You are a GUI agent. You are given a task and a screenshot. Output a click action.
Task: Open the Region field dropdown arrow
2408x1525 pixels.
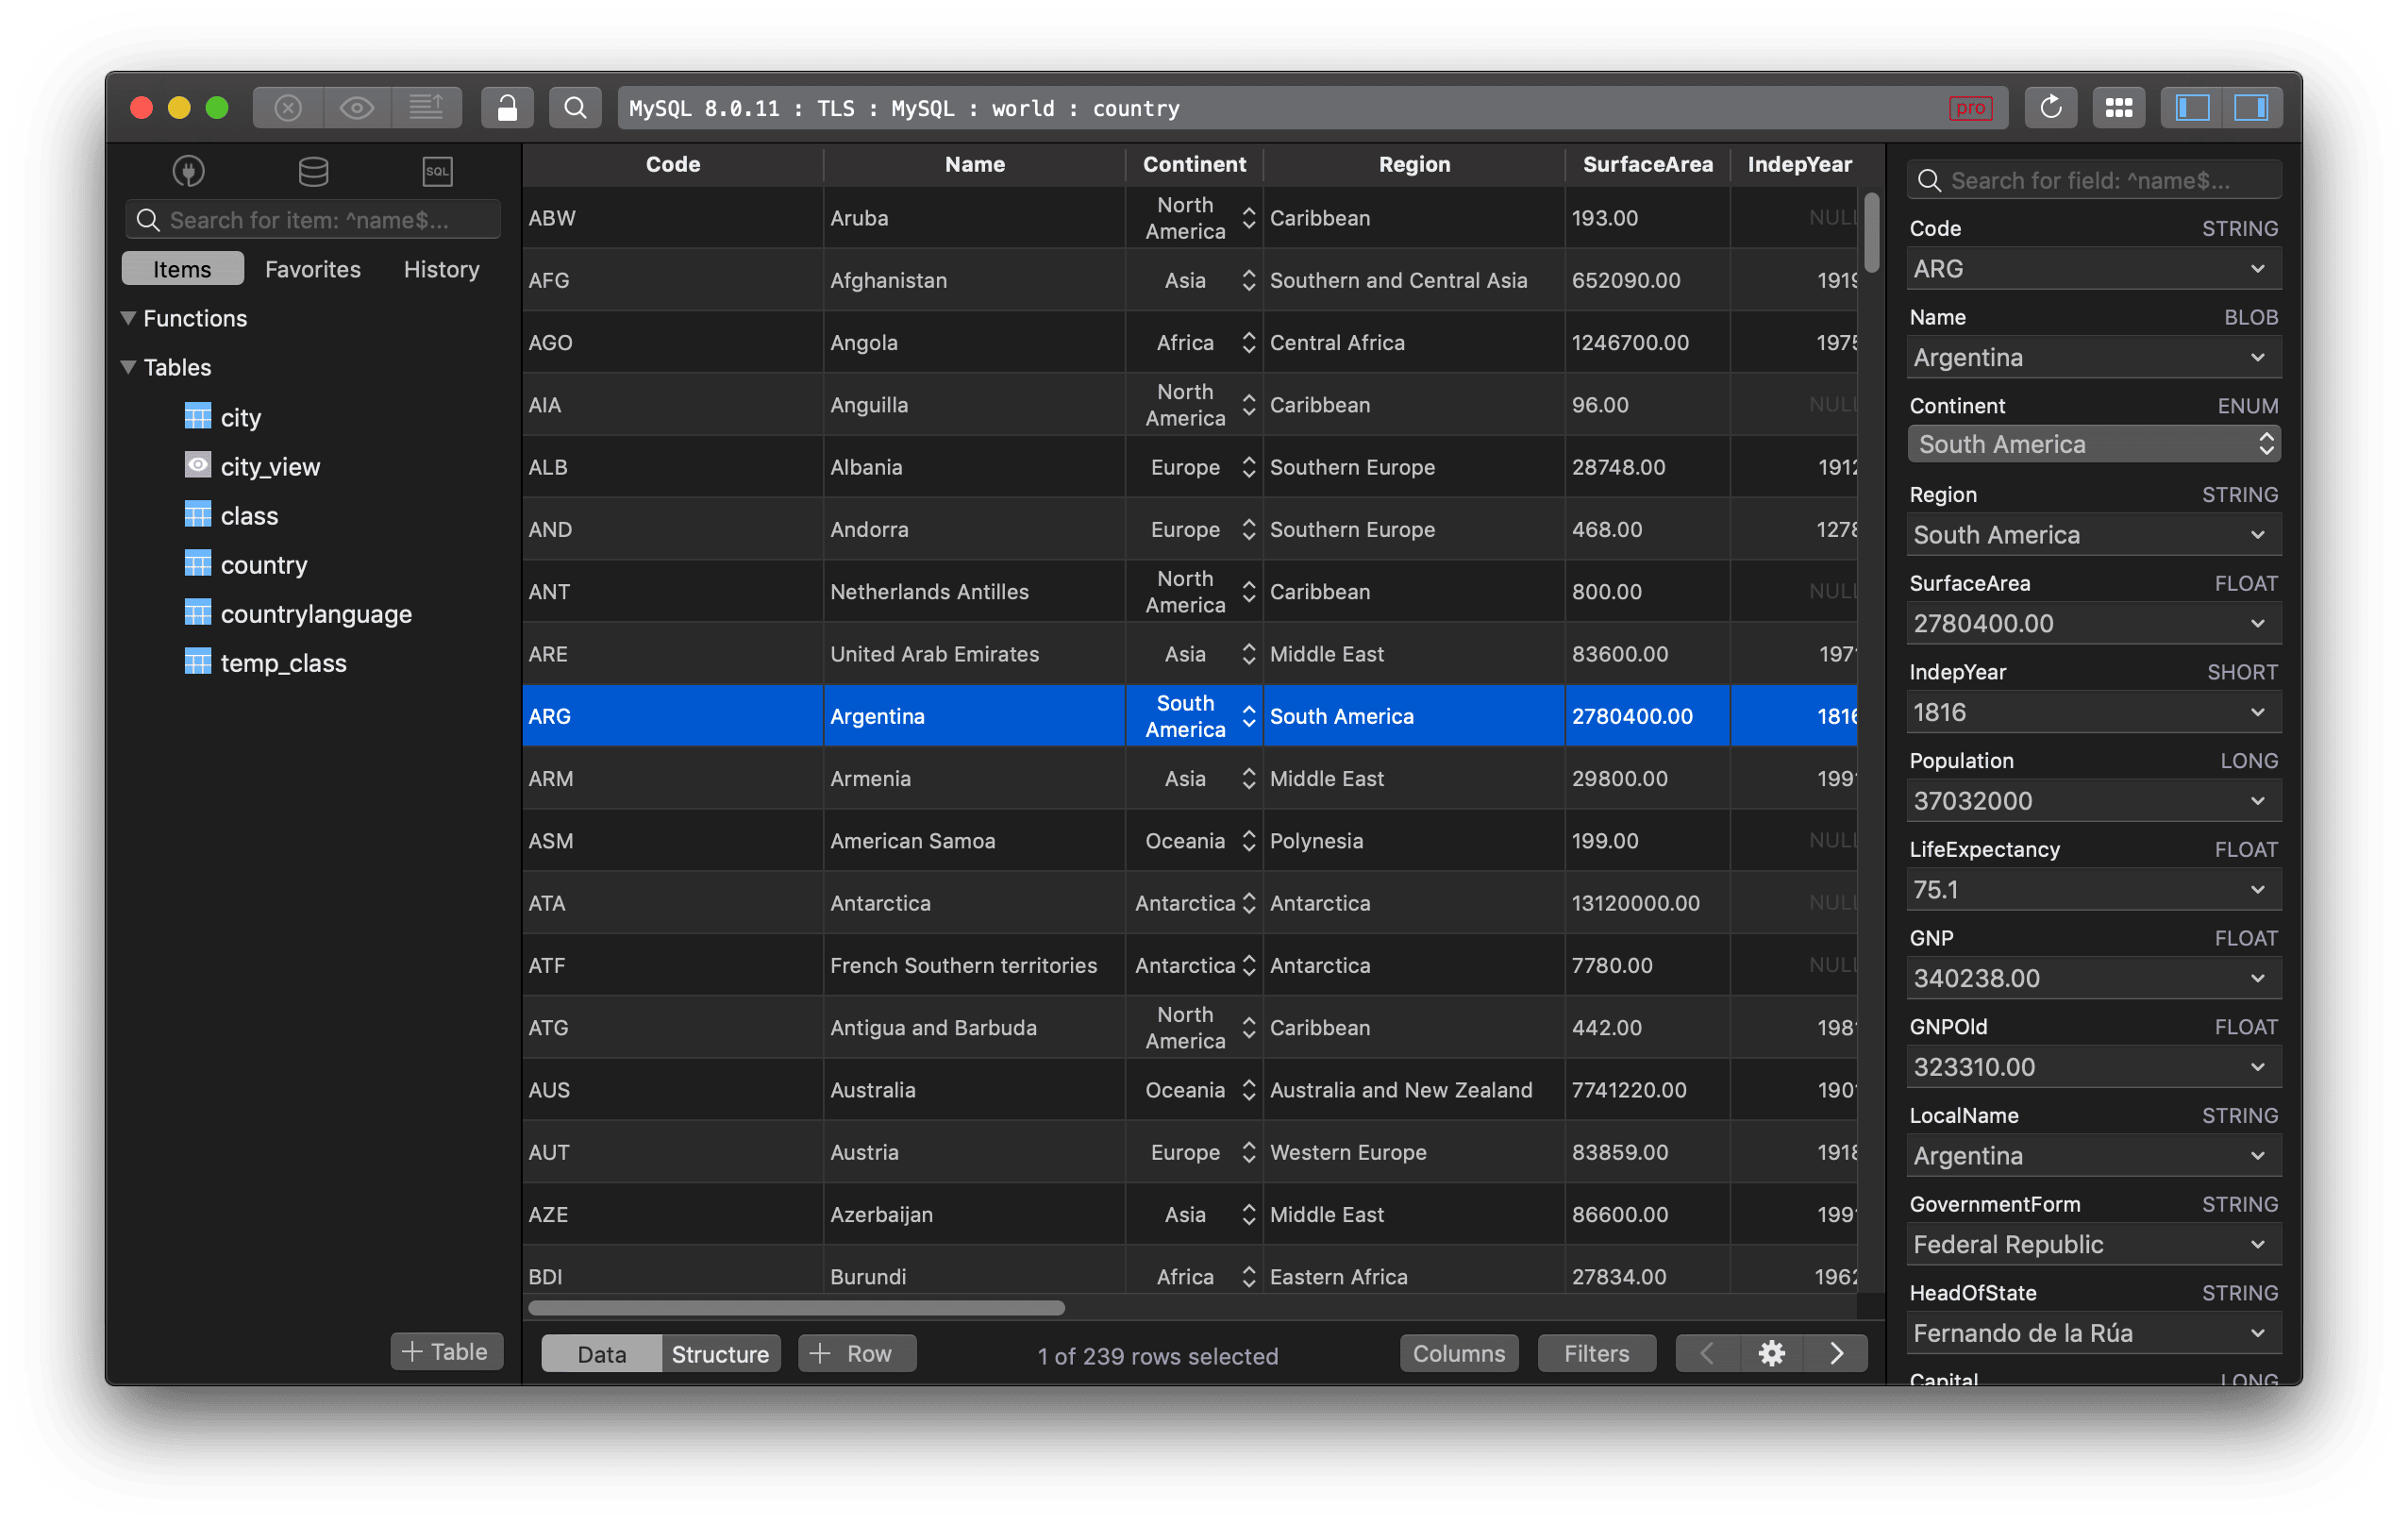tap(2258, 534)
